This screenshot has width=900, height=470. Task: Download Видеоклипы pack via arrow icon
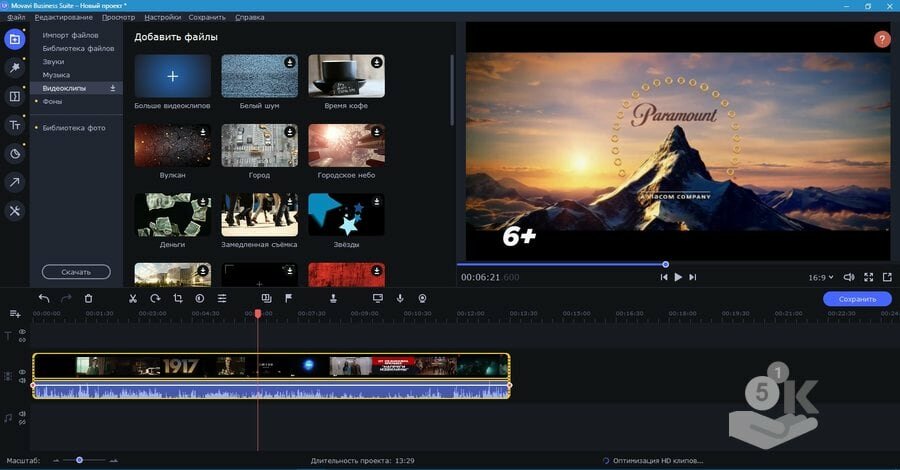[x=112, y=88]
